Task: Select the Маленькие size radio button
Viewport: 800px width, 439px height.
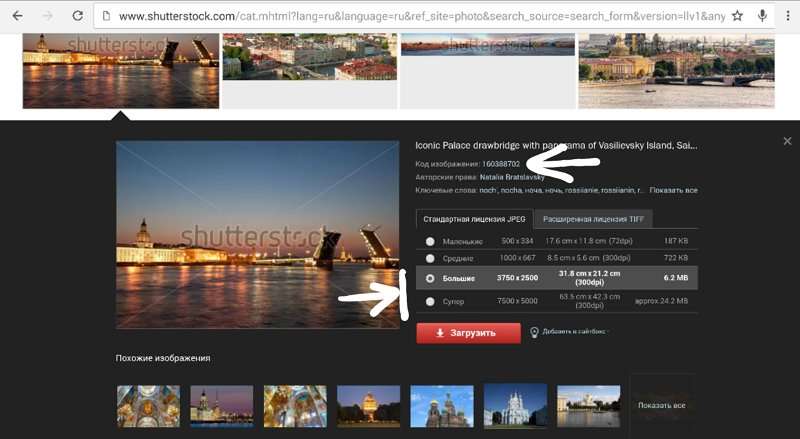Action: pyautogui.click(x=430, y=241)
